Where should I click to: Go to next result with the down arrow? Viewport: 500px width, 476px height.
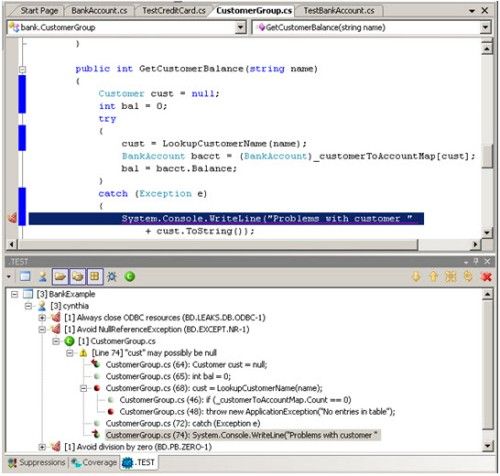(416, 277)
